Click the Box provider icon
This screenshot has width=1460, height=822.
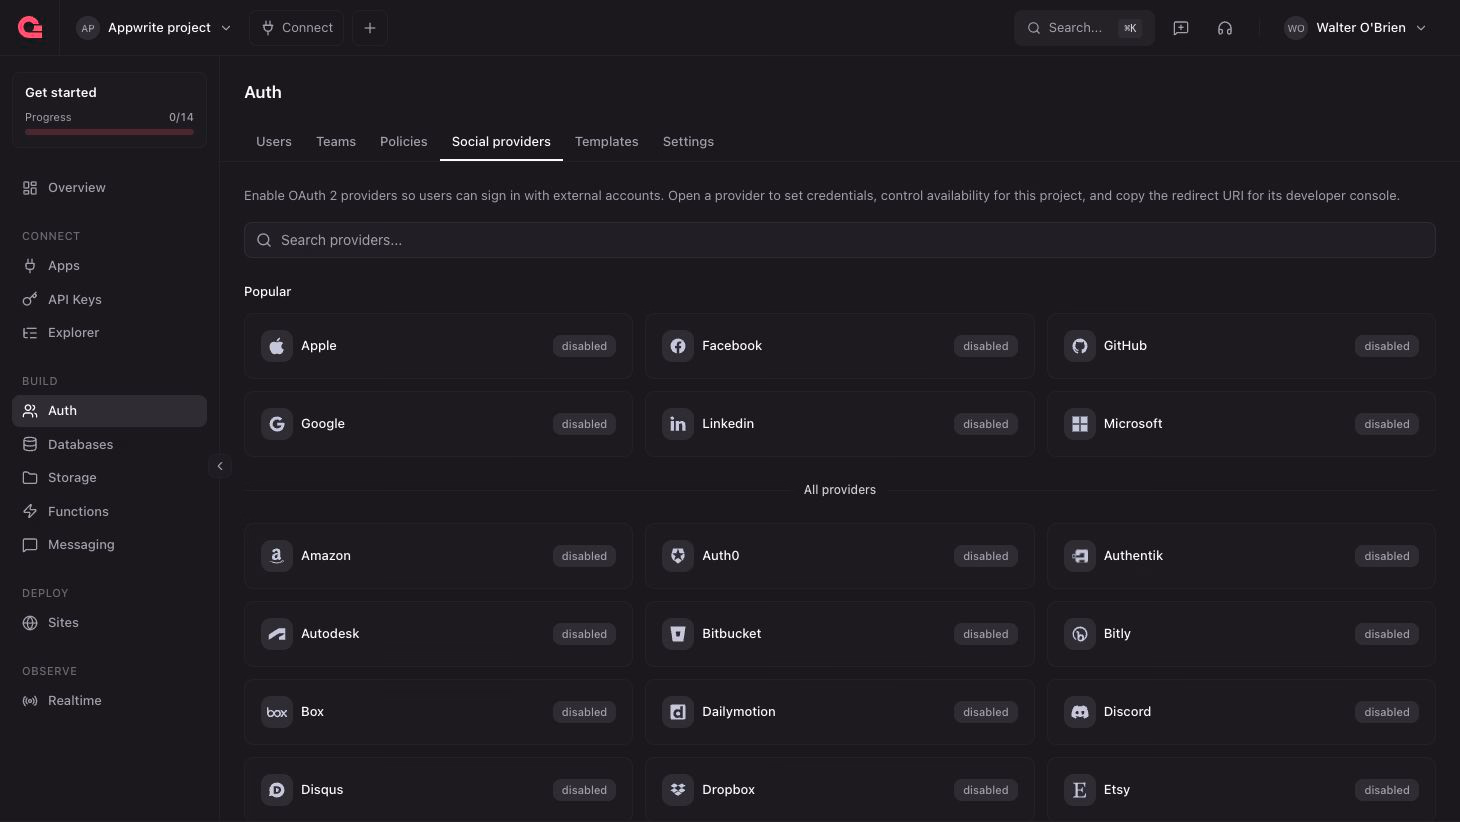[x=277, y=712]
